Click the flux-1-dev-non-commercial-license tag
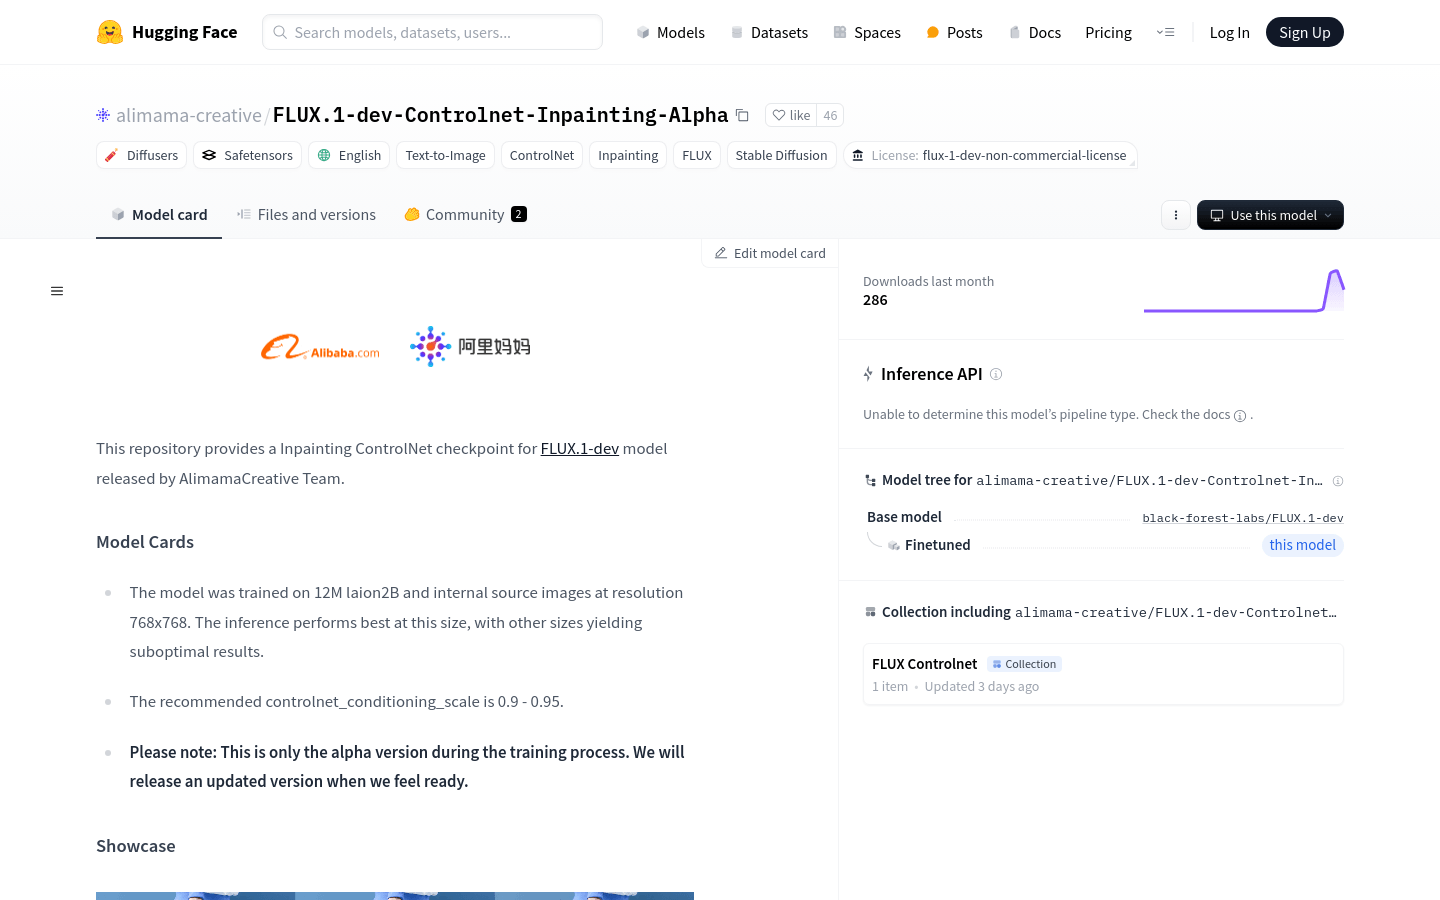Viewport: 1440px width, 900px height. [990, 155]
